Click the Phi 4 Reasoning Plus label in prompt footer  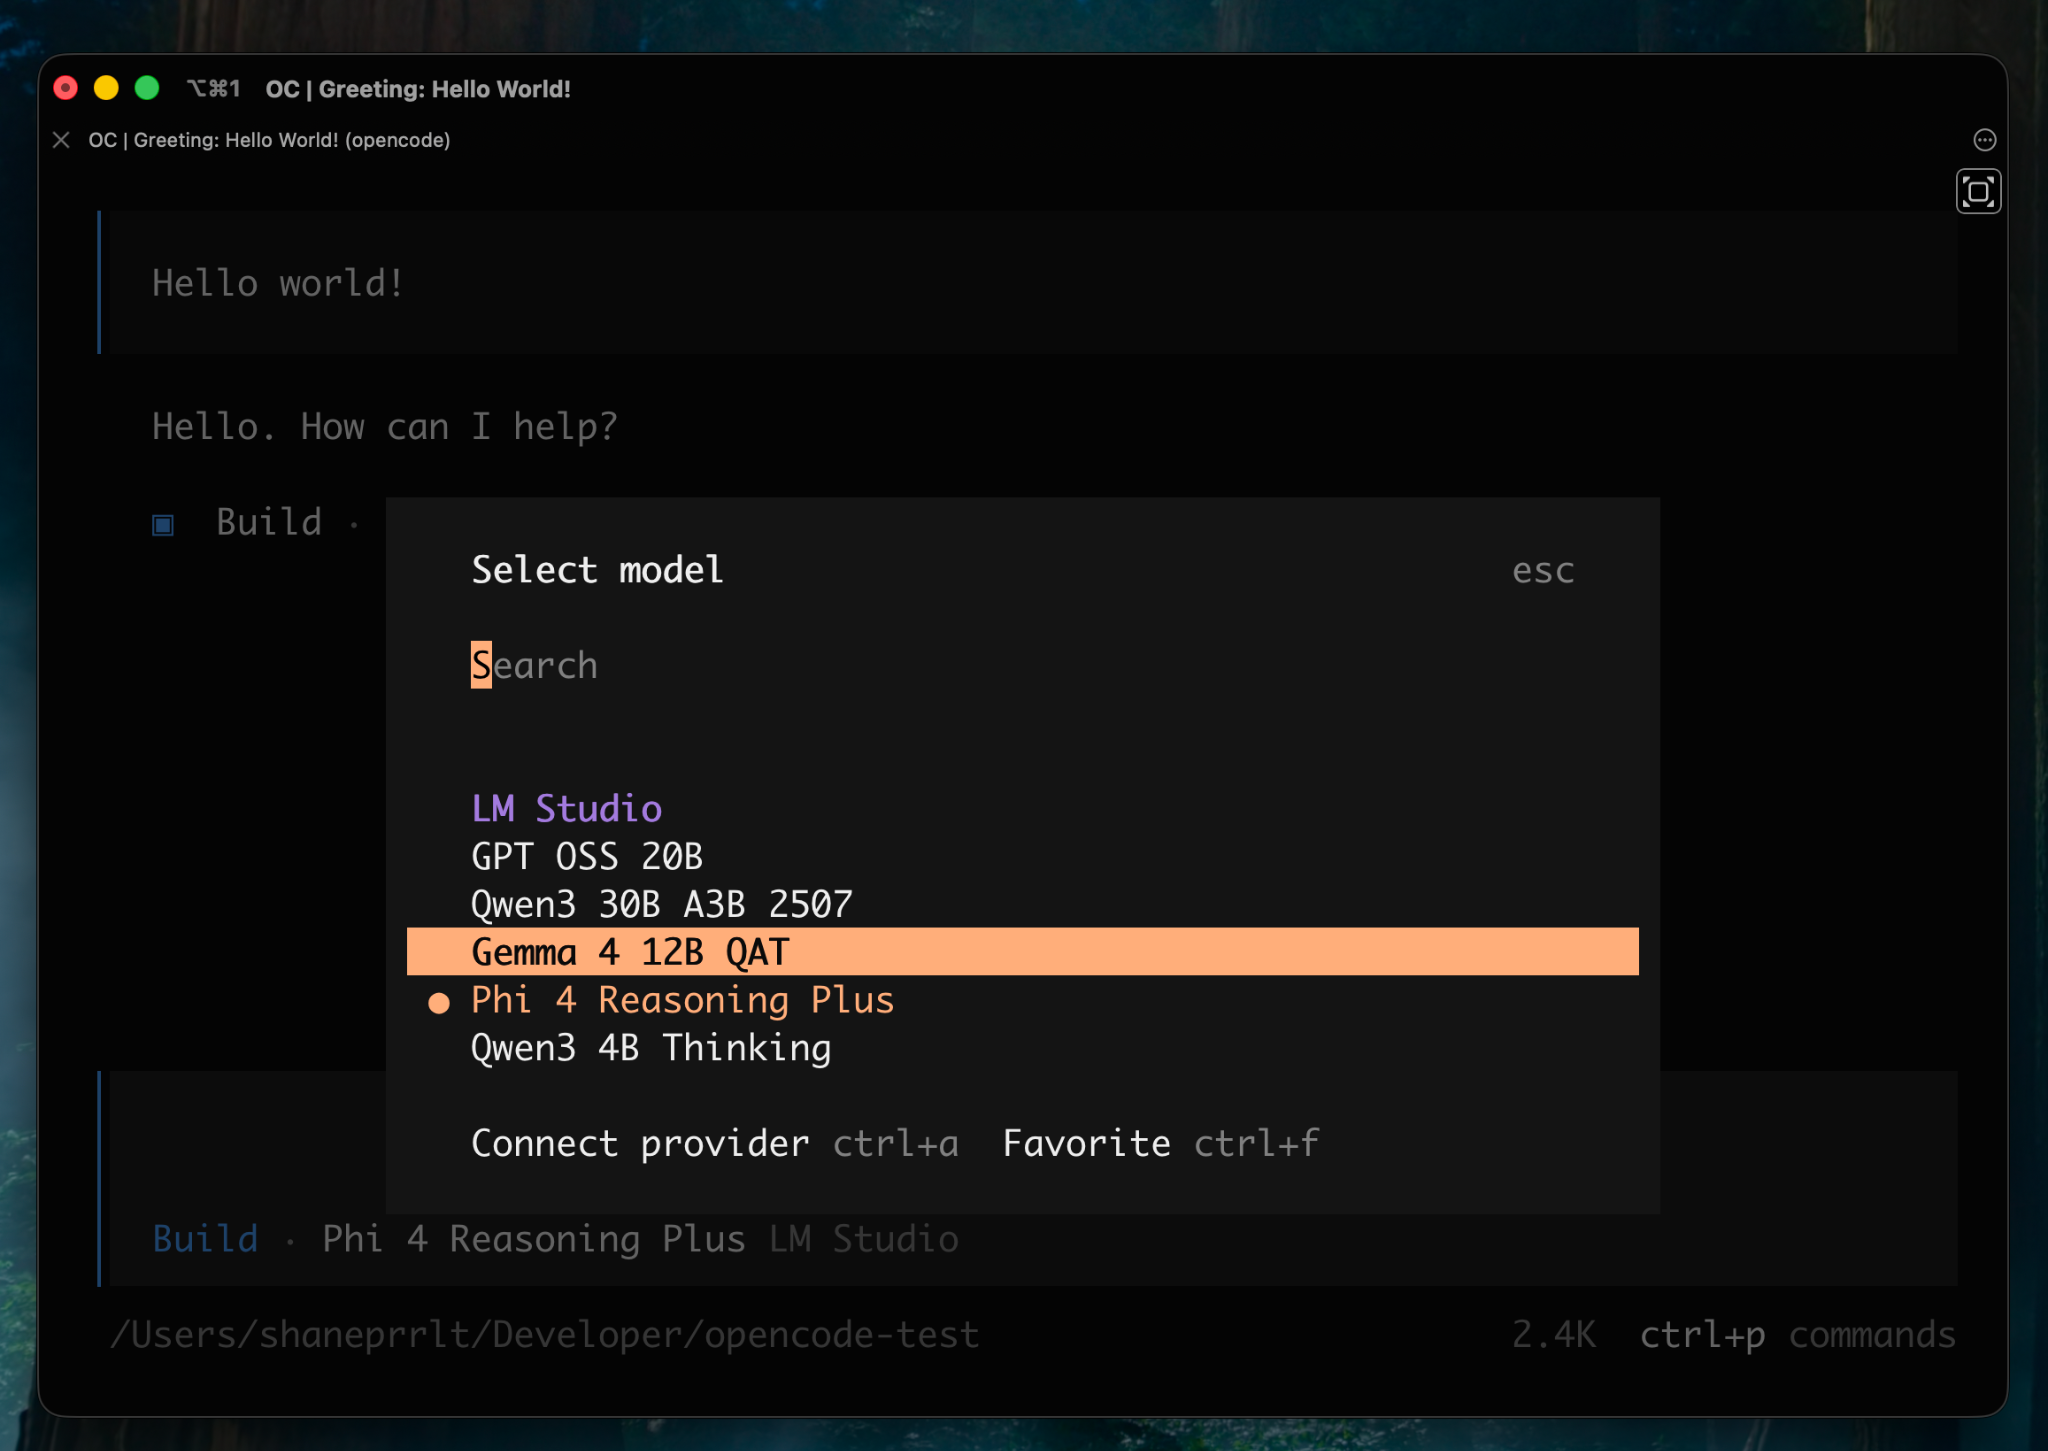point(534,1239)
